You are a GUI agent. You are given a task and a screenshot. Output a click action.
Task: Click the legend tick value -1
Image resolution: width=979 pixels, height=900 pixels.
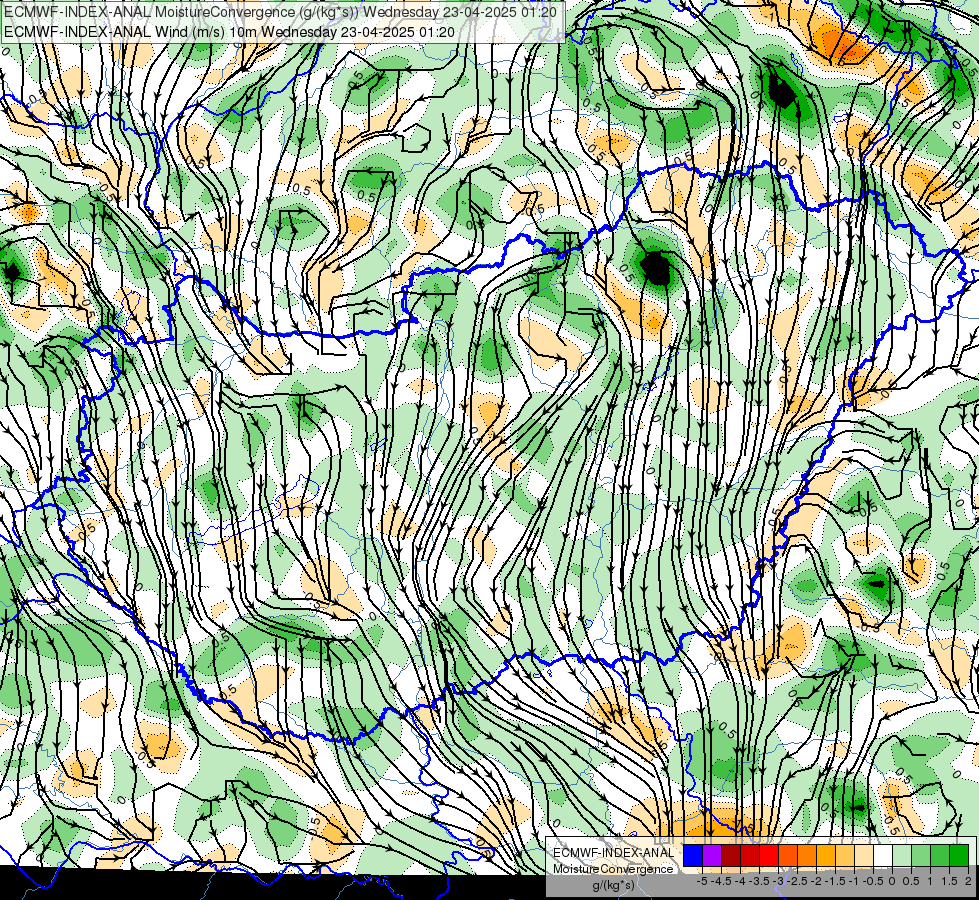click(x=854, y=881)
